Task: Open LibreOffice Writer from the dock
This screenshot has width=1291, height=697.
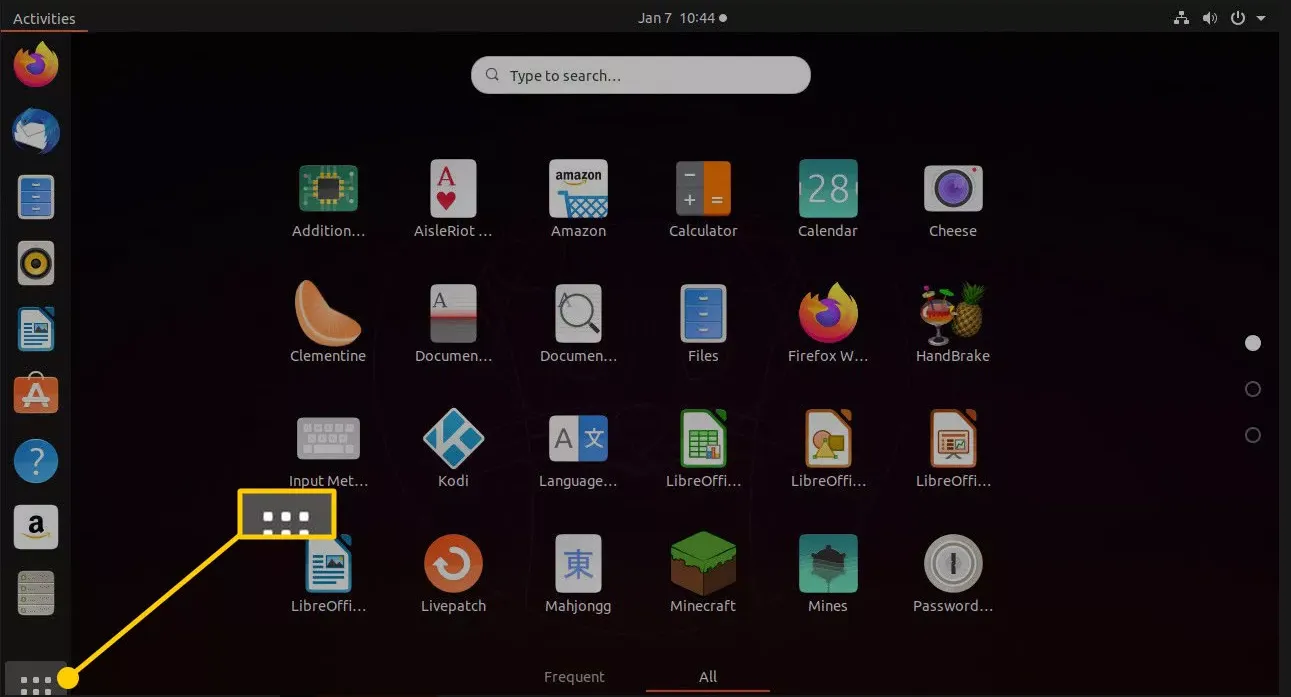Action: click(x=36, y=329)
